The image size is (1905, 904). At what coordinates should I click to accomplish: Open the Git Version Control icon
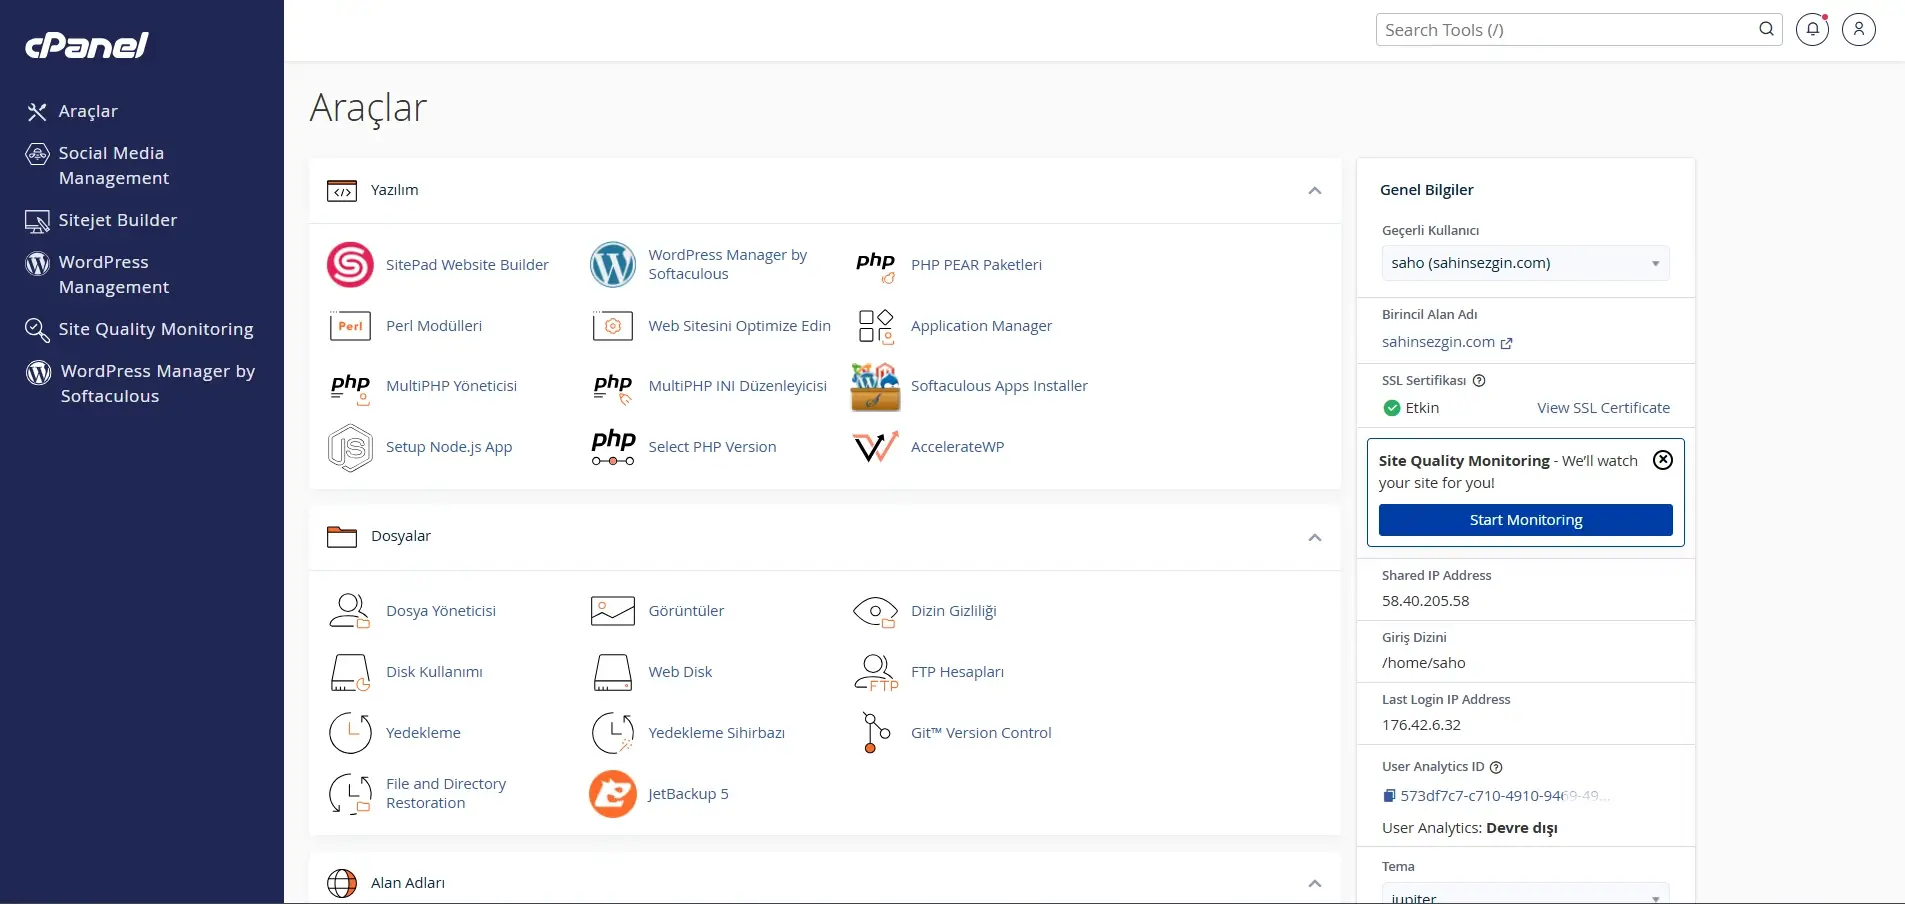tap(875, 733)
